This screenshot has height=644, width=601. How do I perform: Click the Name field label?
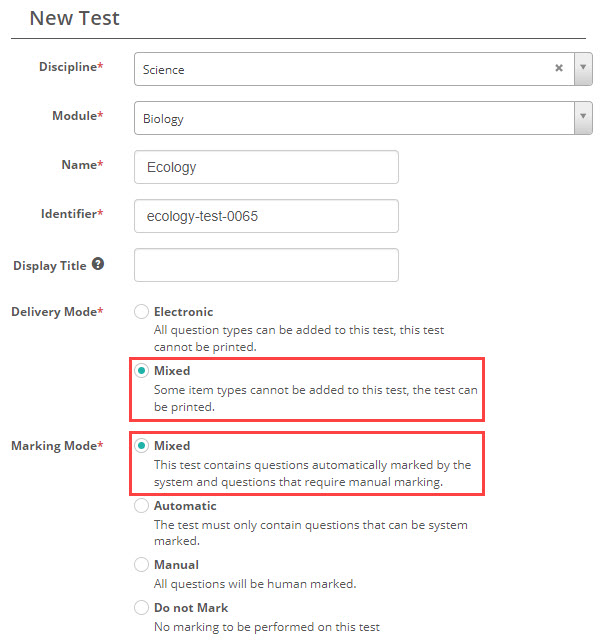pos(81,164)
